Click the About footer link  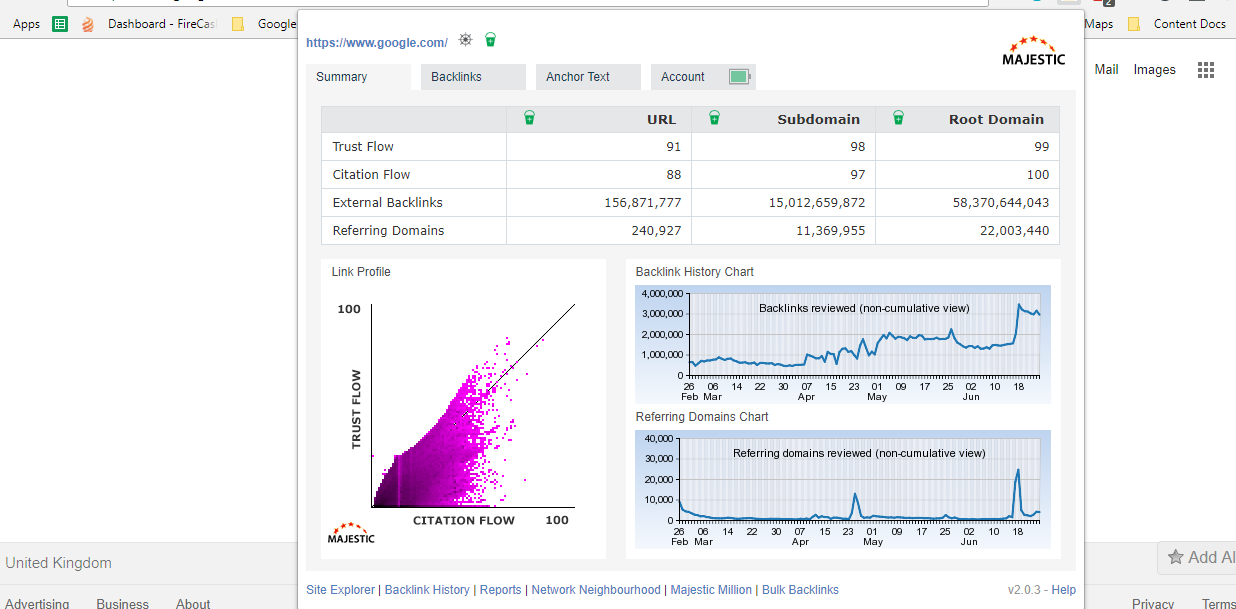tap(193, 604)
